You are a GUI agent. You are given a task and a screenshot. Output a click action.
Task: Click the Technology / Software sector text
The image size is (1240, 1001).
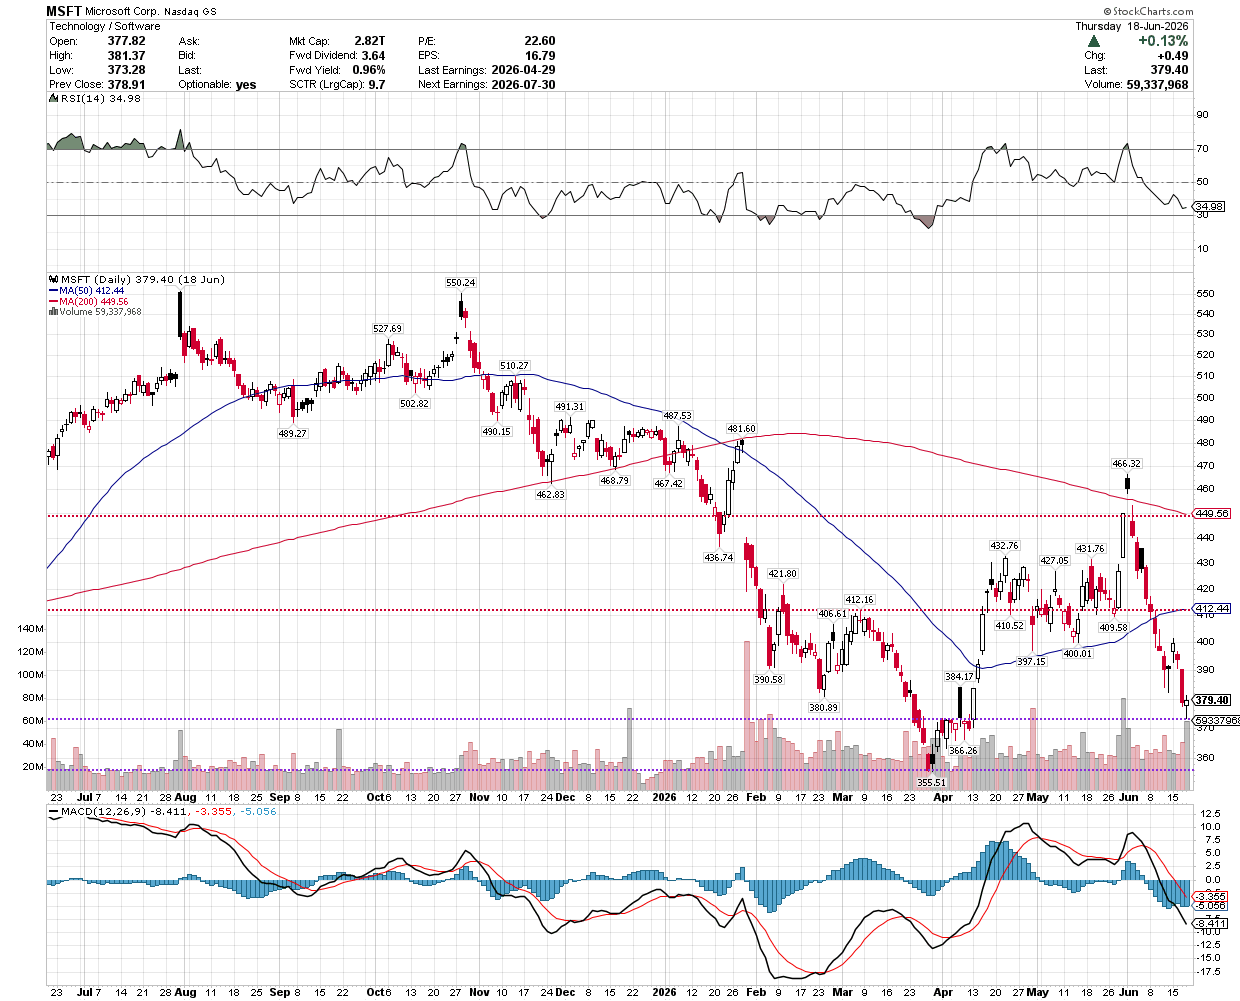(x=105, y=26)
